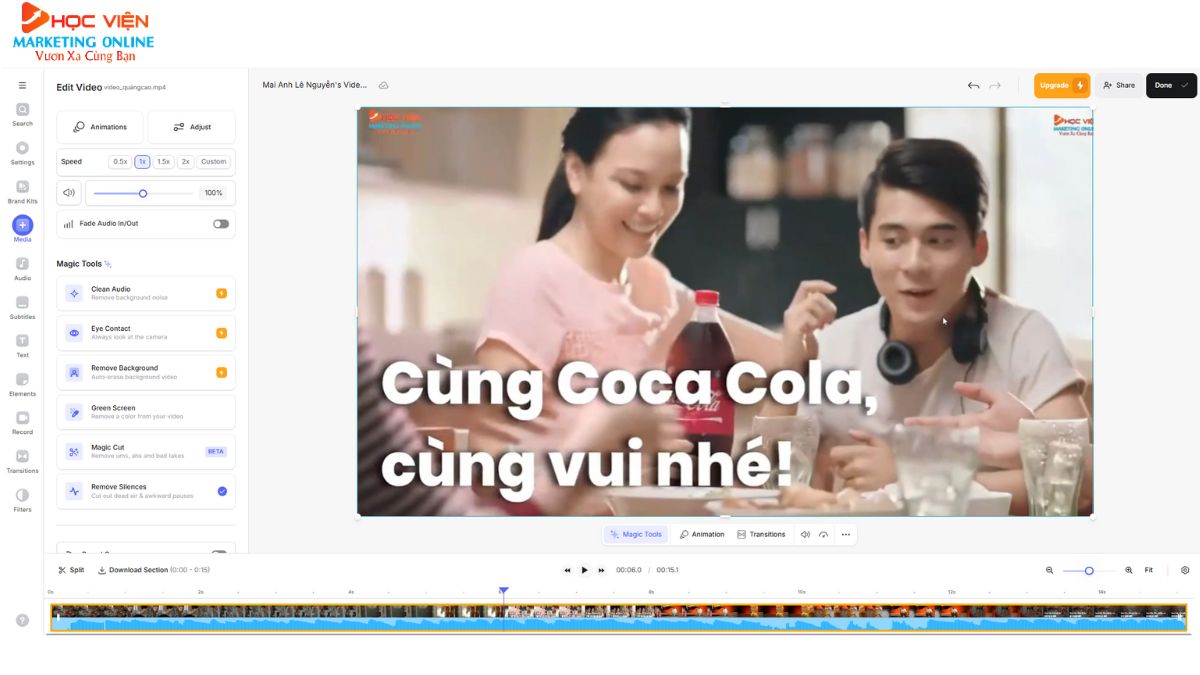Mute audio using speaker icon in Edit panel
1200x675 pixels.
(x=69, y=193)
